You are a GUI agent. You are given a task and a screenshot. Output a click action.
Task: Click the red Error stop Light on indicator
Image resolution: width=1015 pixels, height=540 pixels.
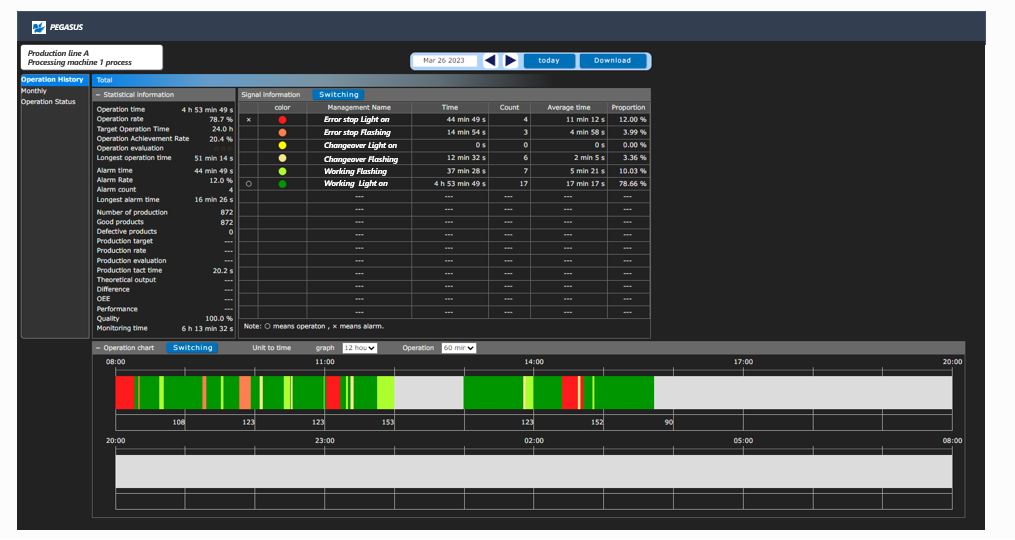point(282,120)
